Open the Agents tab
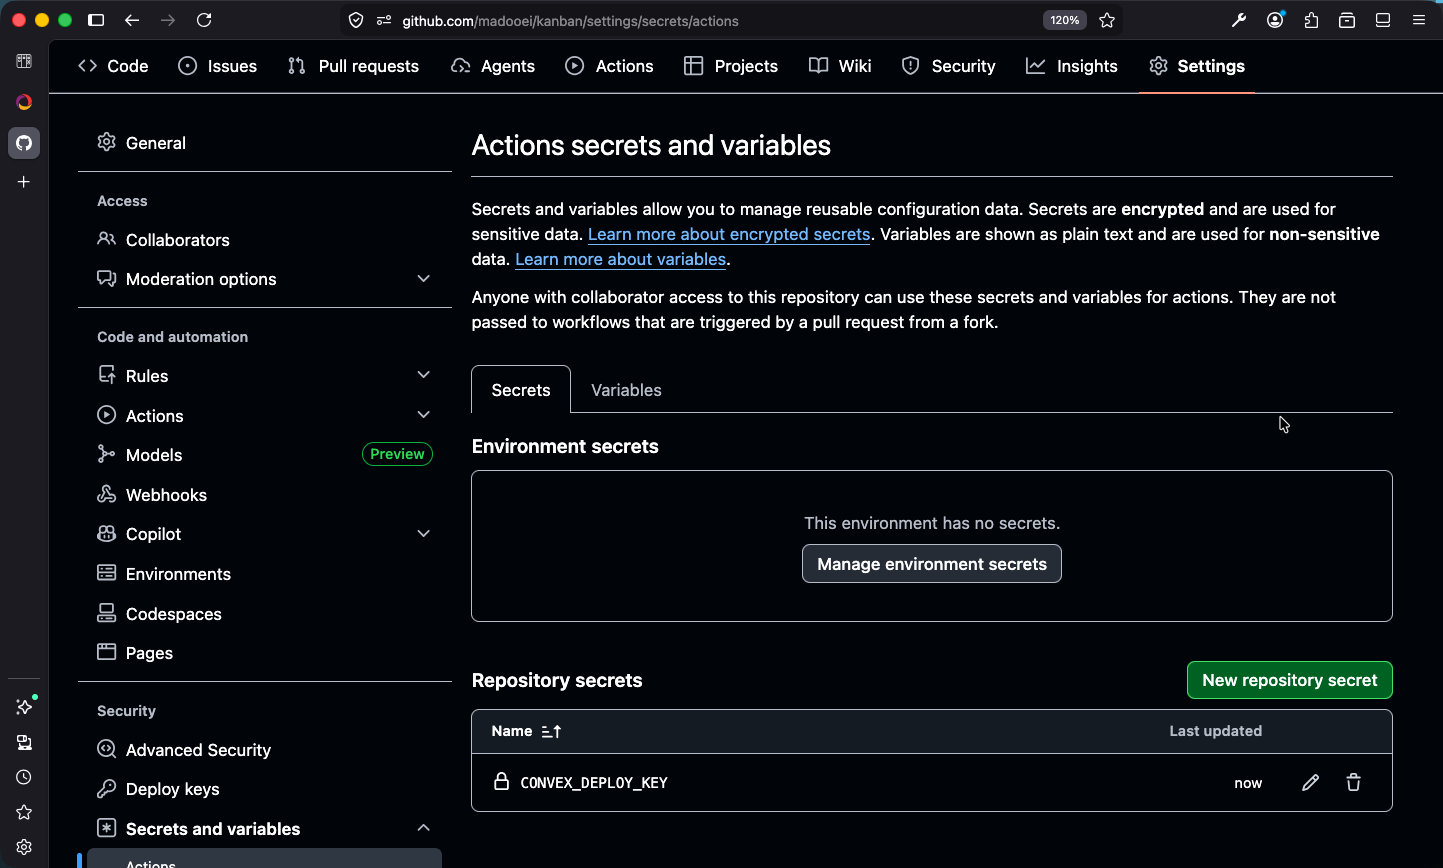This screenshot has height=868, width=1443. (493, 66)
